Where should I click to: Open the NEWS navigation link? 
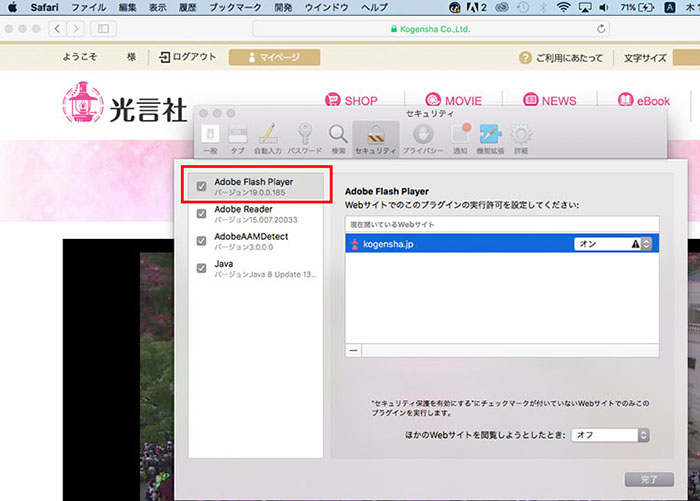pos(550,100)
